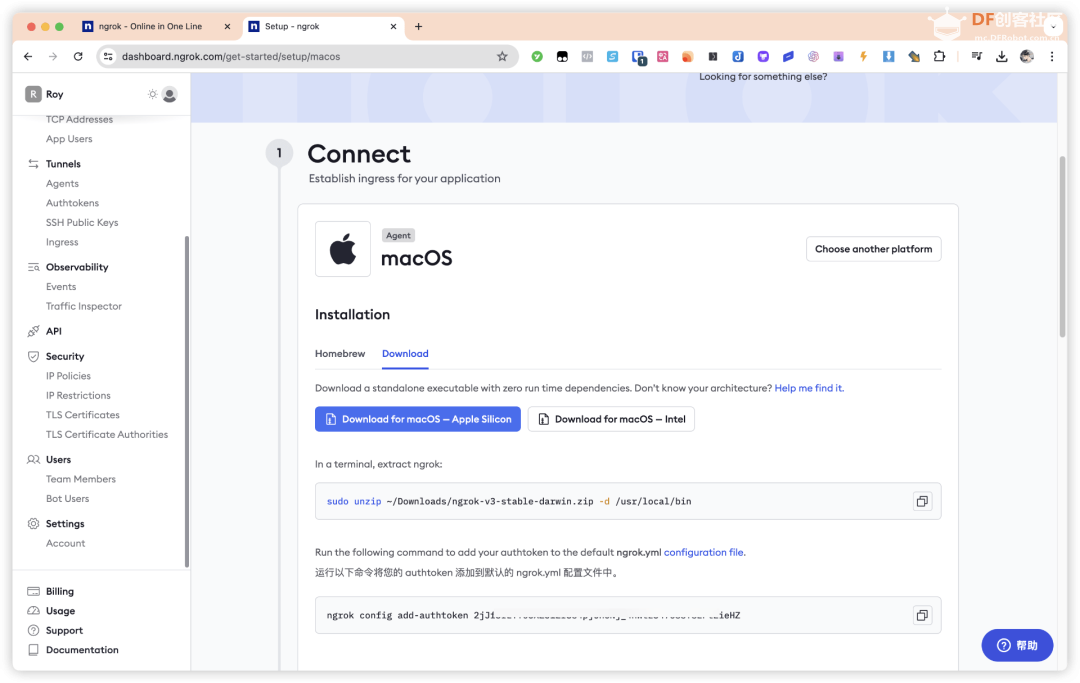Copy the add-authtoken command

(922, 615)
